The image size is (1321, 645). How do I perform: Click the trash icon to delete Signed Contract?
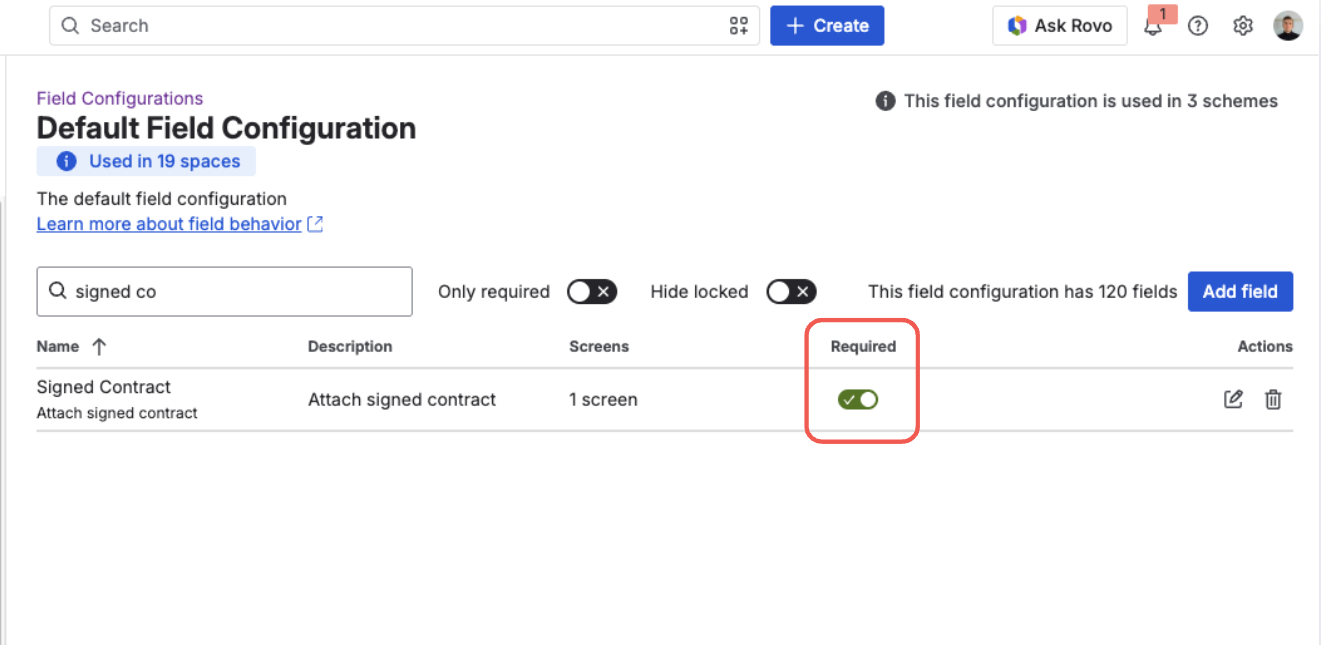(x=1273, y=399)
